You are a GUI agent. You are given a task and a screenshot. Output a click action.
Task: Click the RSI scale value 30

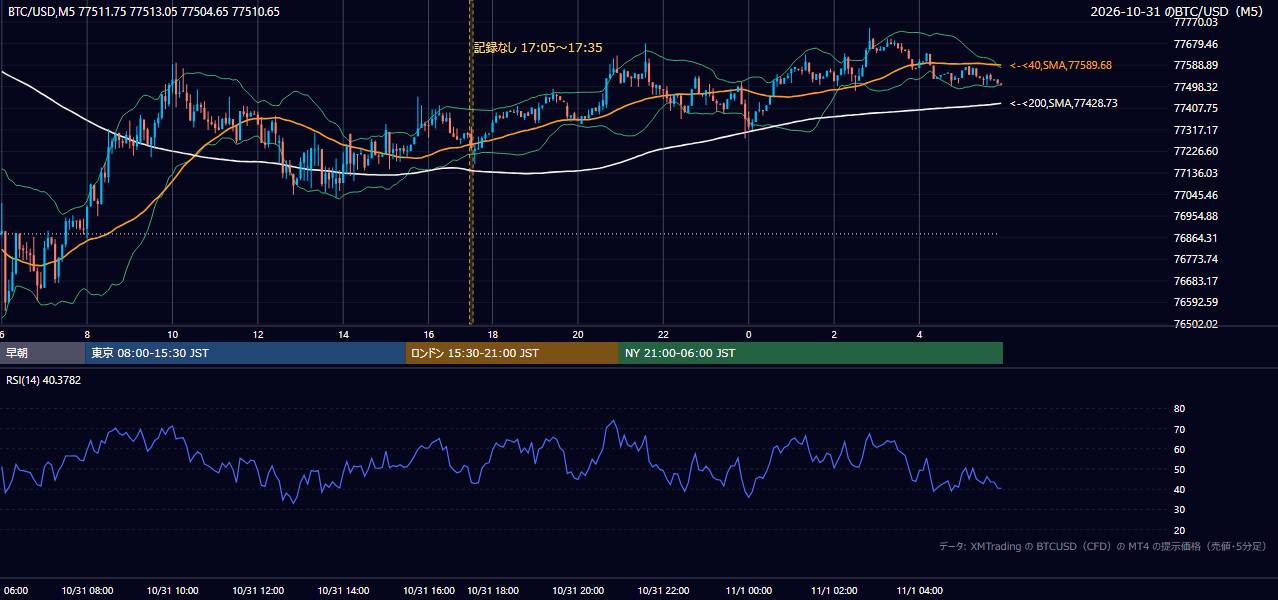point(1179,510)
